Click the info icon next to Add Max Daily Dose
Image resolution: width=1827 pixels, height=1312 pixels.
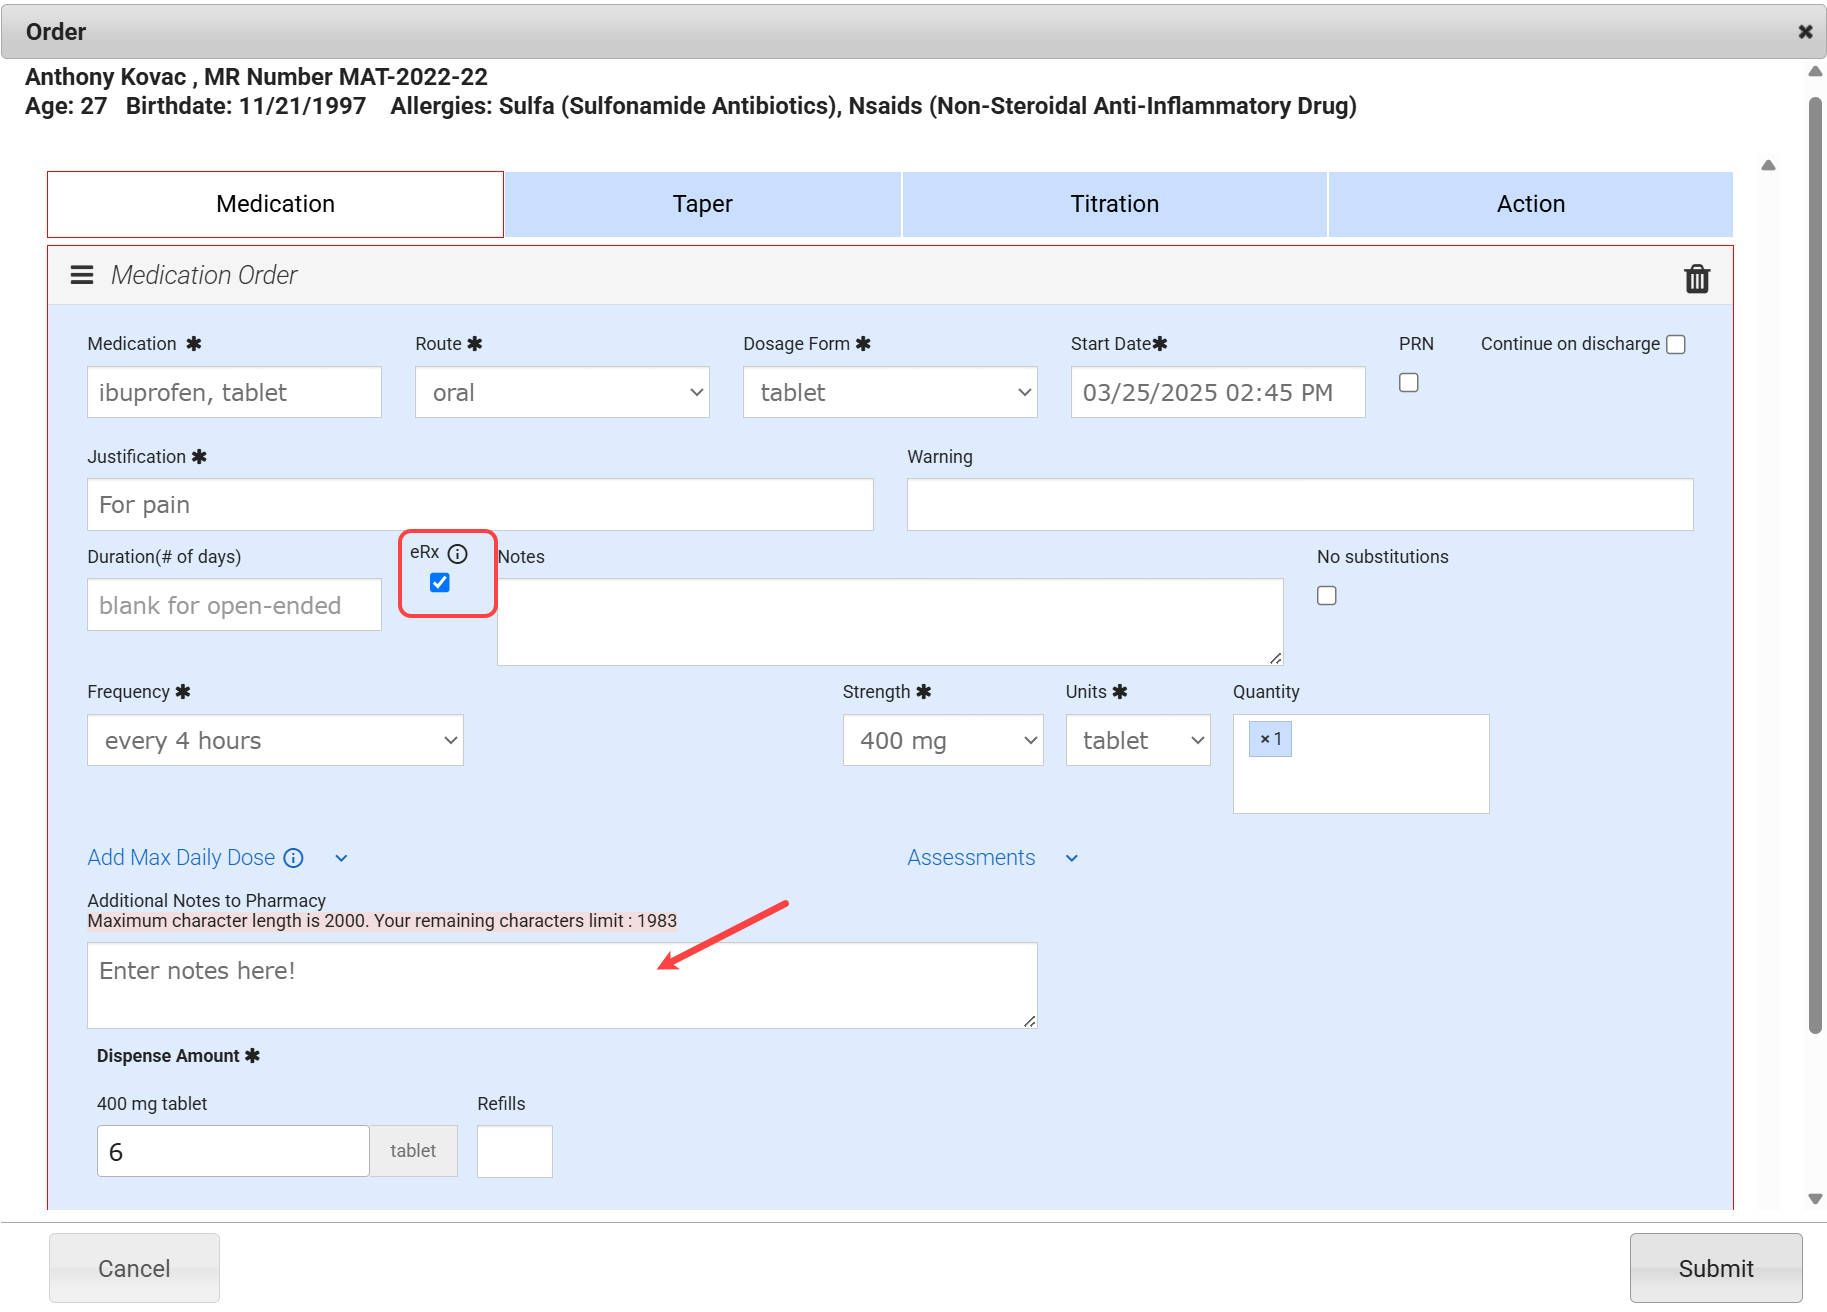pos(292,858)
